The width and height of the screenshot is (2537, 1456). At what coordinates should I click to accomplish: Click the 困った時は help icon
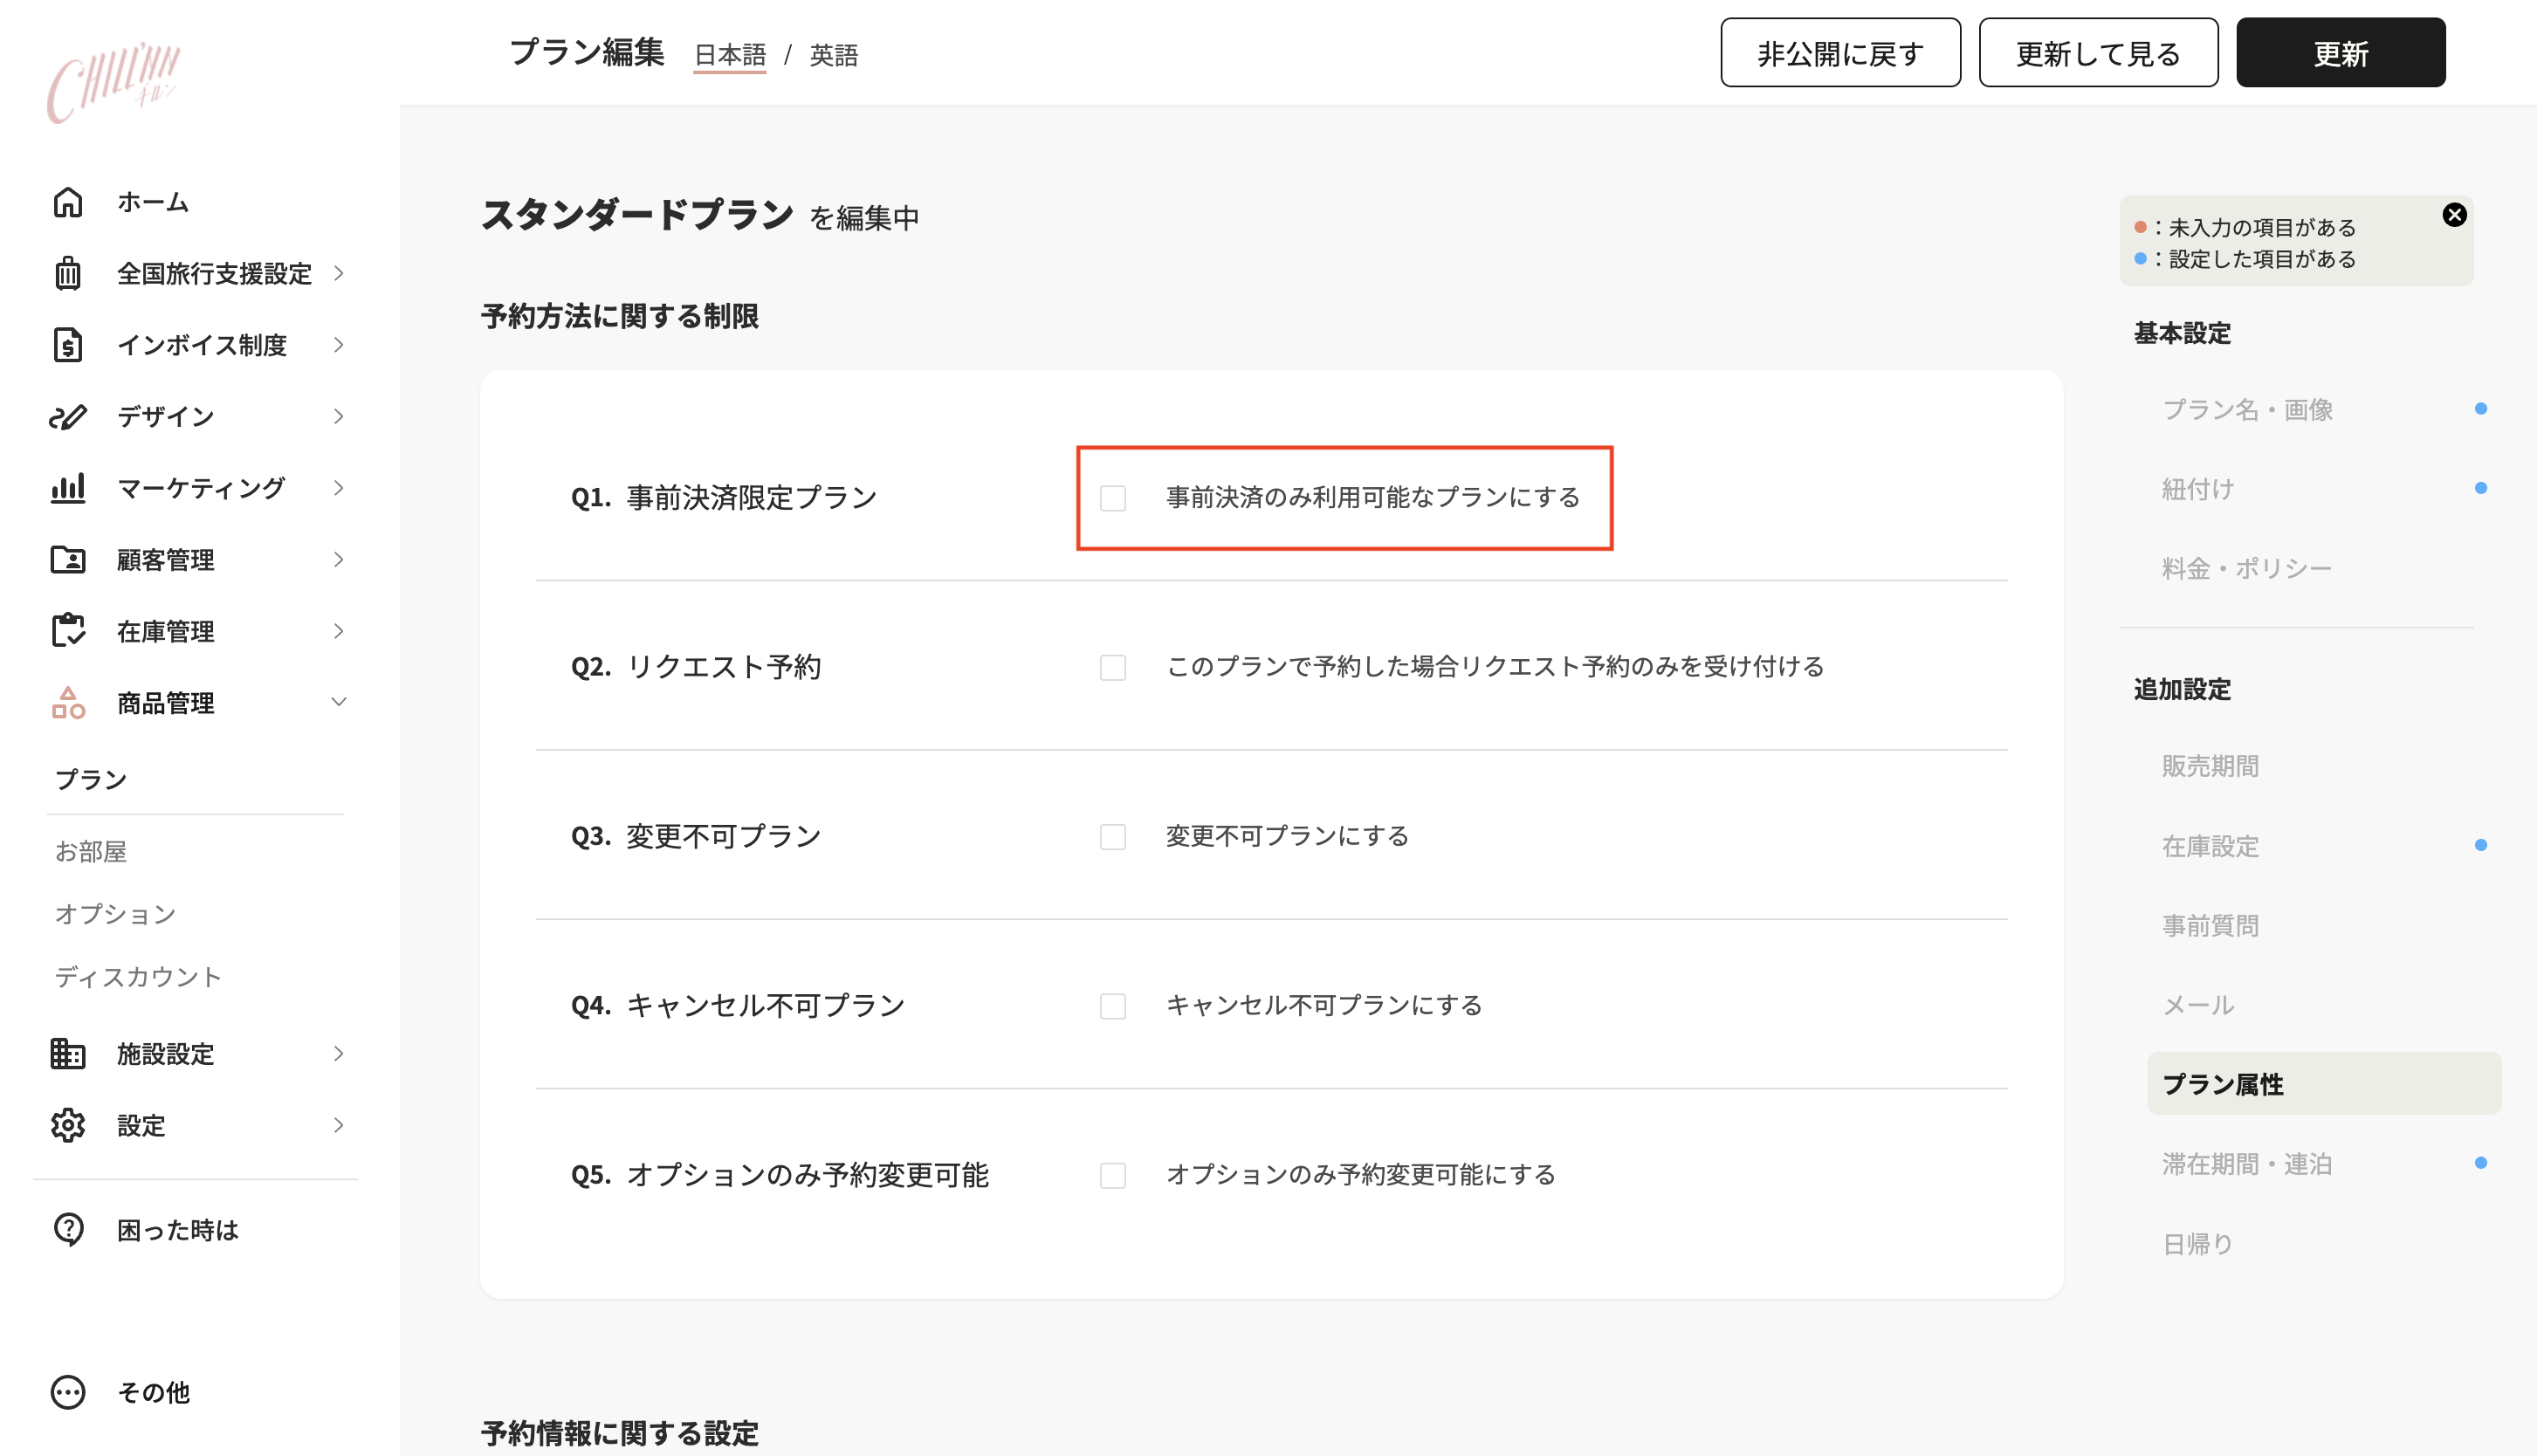(68, 1229)
